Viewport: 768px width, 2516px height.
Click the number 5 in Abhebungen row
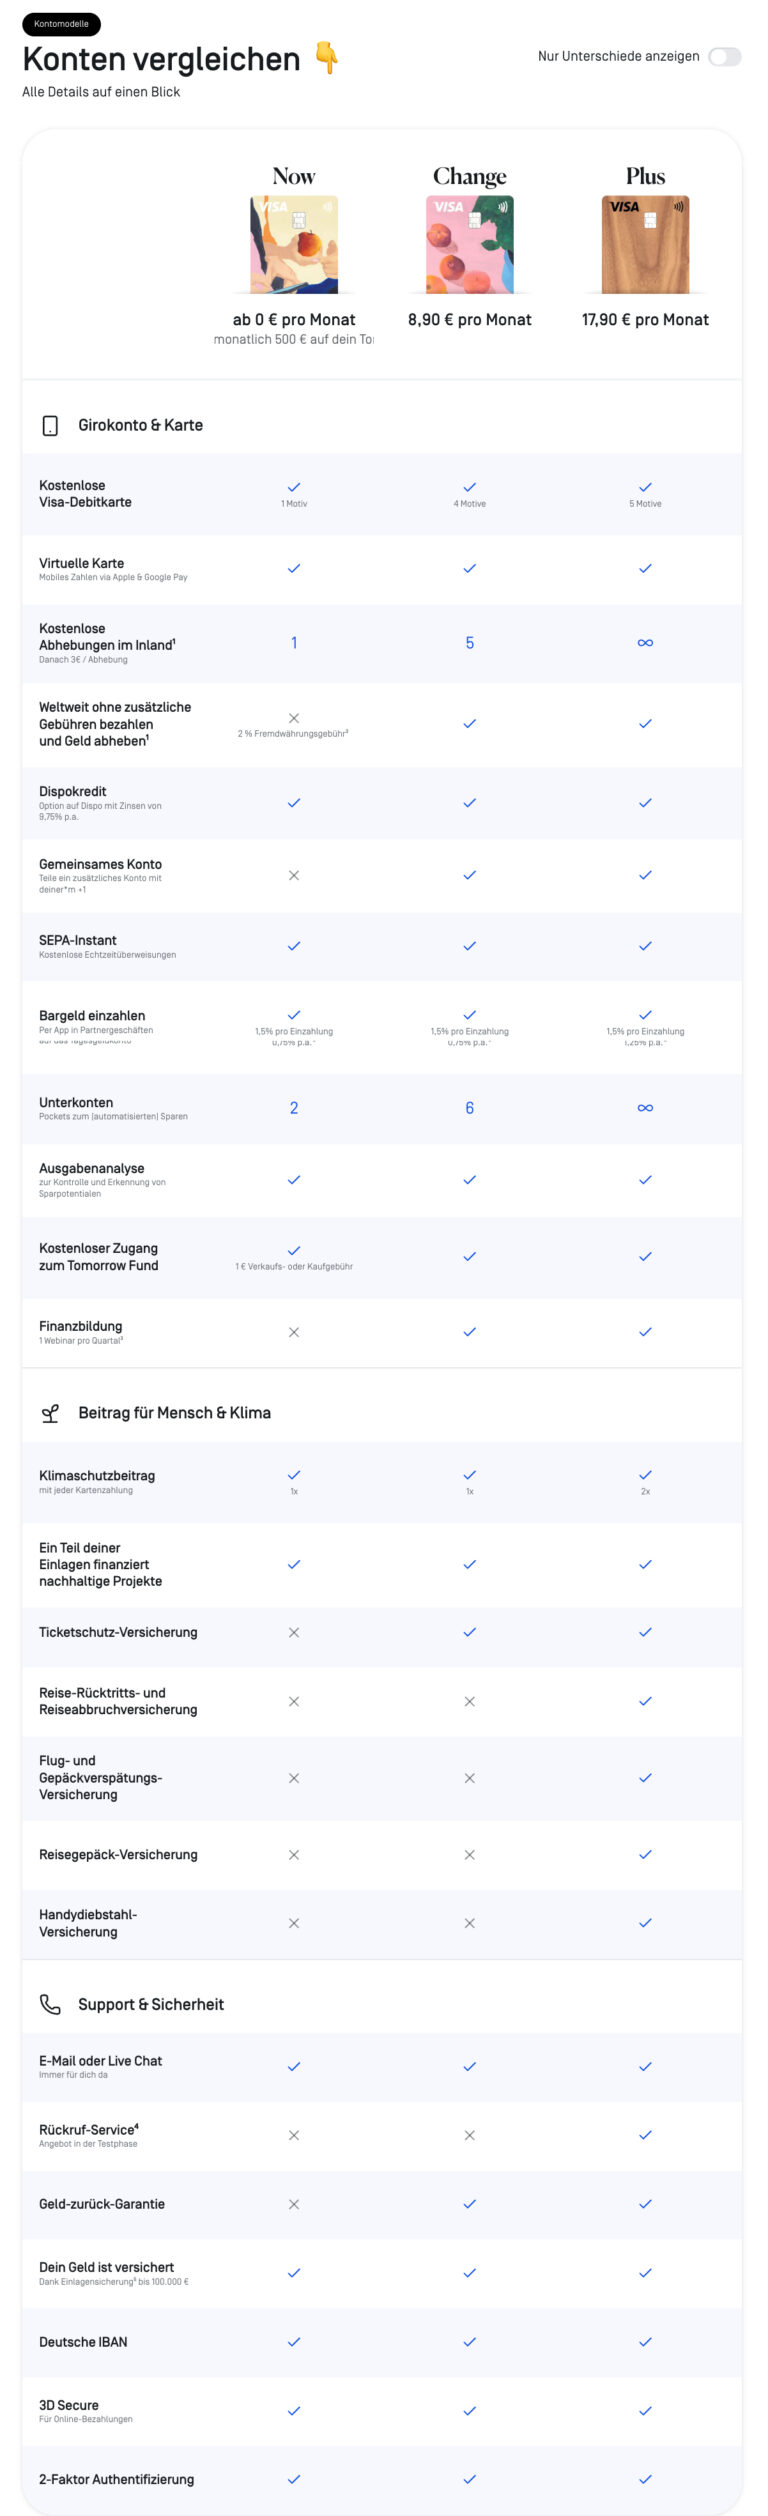(x=470, y=643)
